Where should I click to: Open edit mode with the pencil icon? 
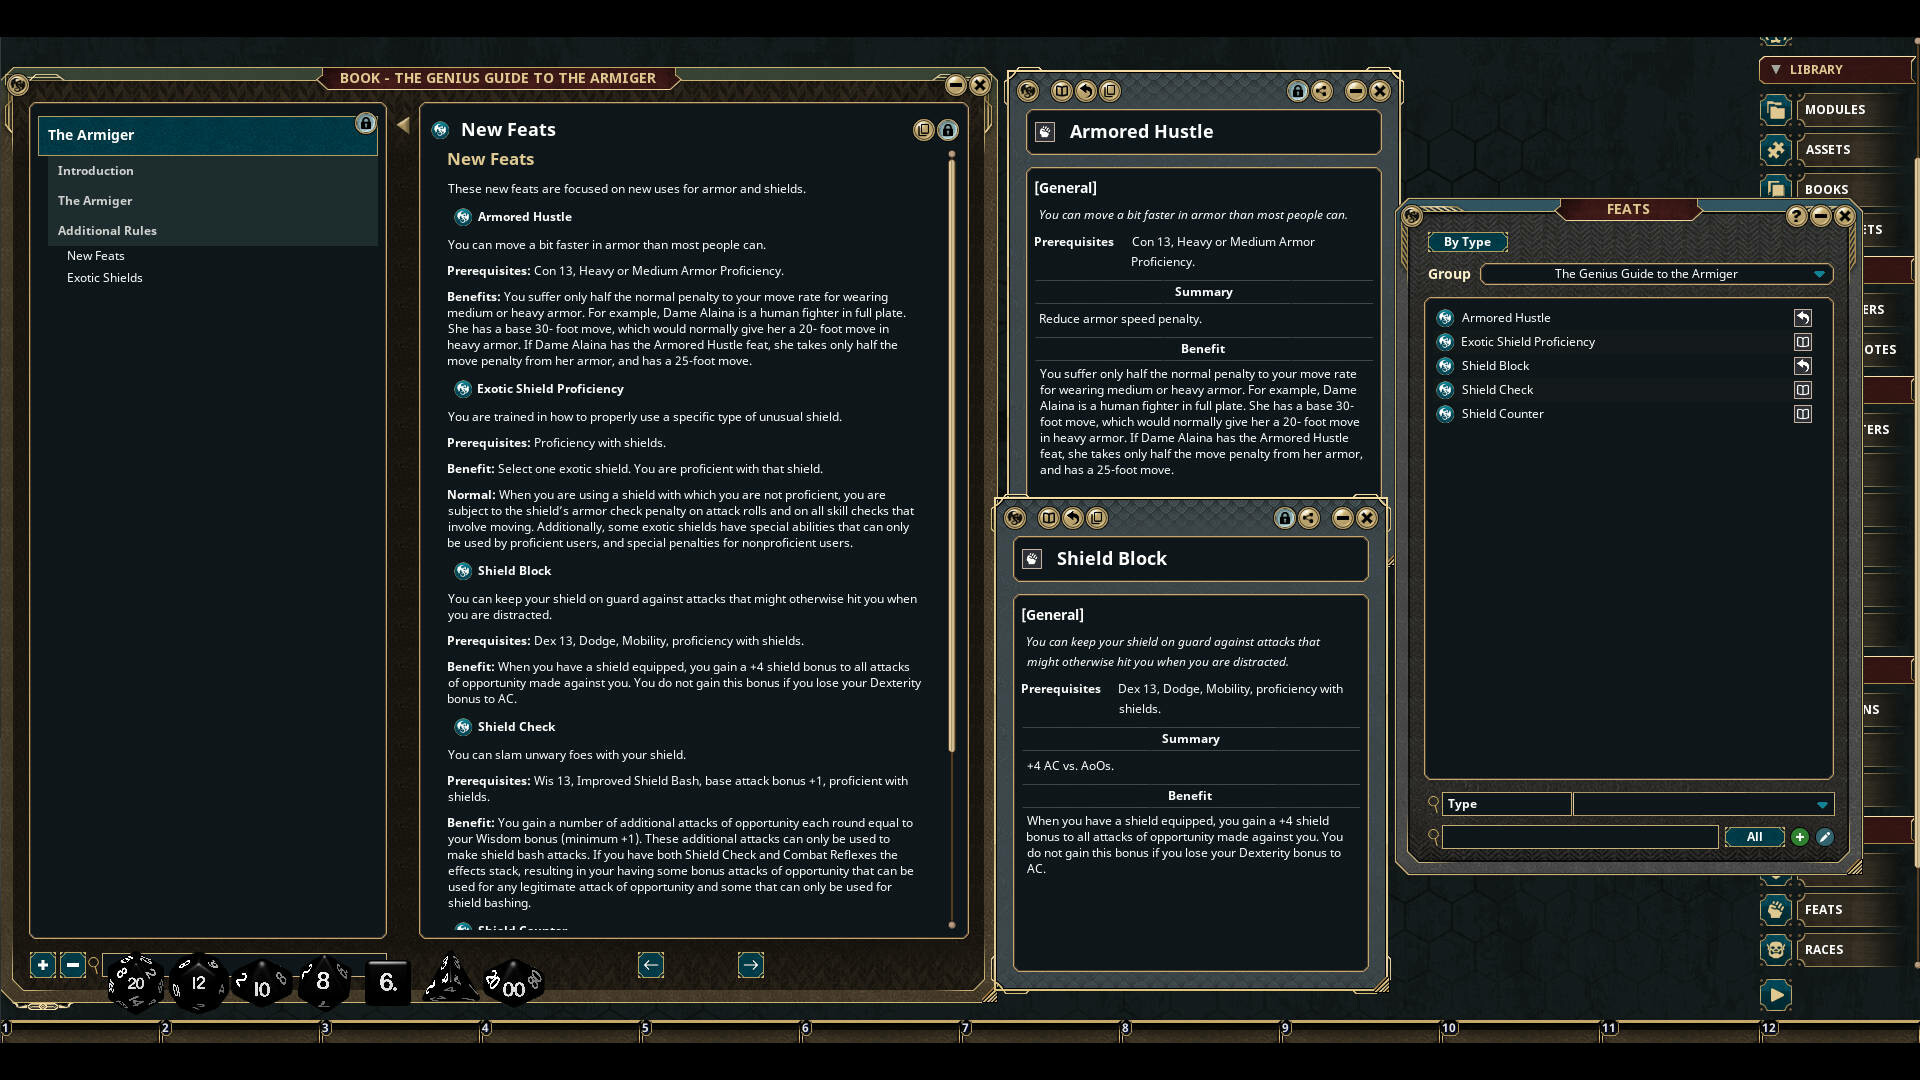click(x=1826, y=837)
